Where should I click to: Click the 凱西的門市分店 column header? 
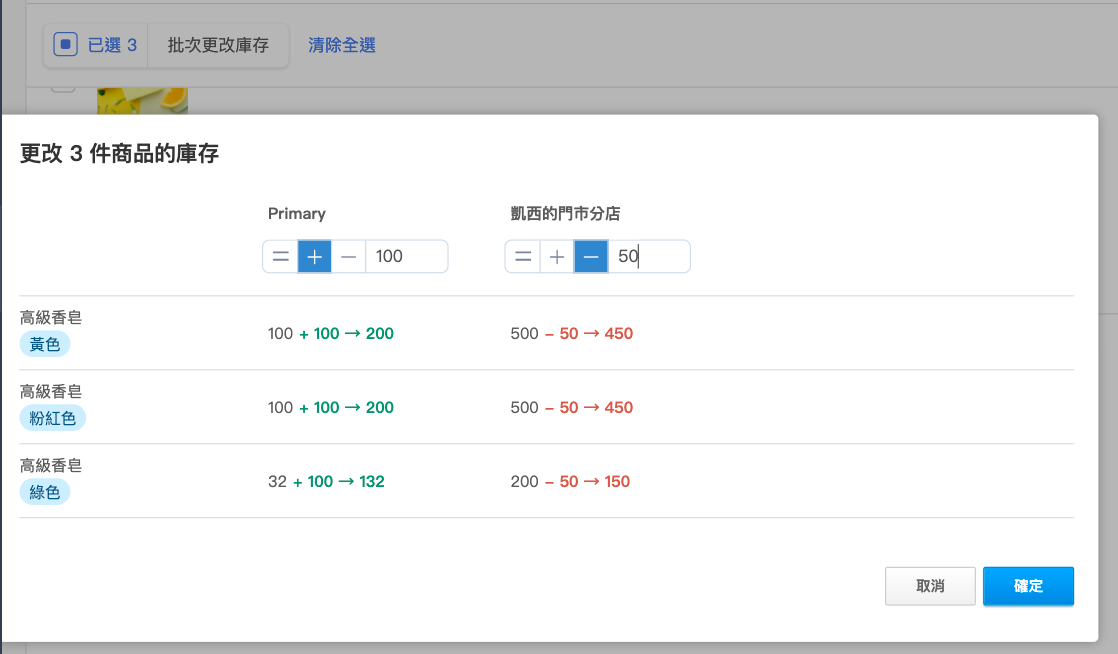[x=565, y=213]
